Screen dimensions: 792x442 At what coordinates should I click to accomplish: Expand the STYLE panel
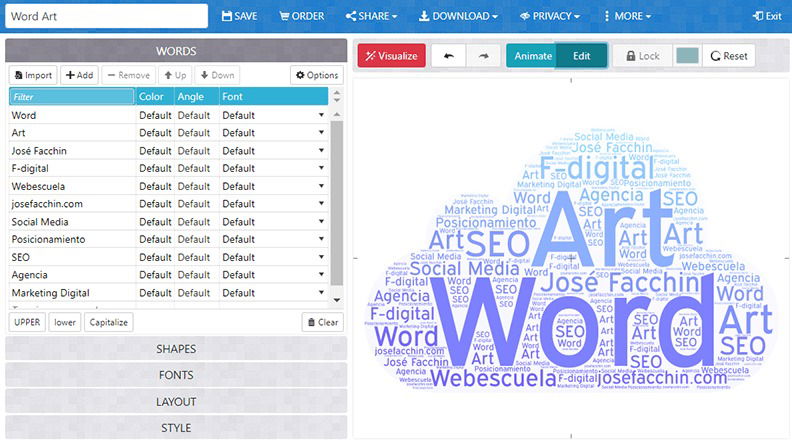coord(176,428)
